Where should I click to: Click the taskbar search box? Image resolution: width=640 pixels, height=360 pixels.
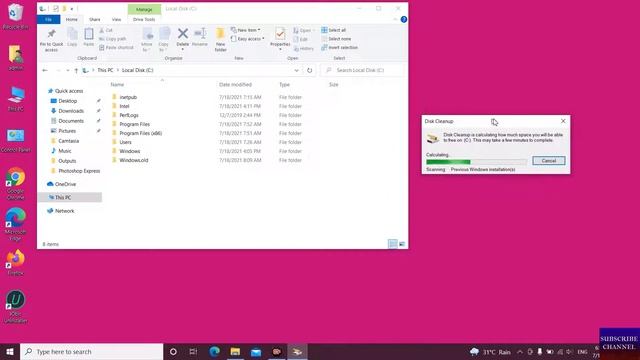pos(92,351)
